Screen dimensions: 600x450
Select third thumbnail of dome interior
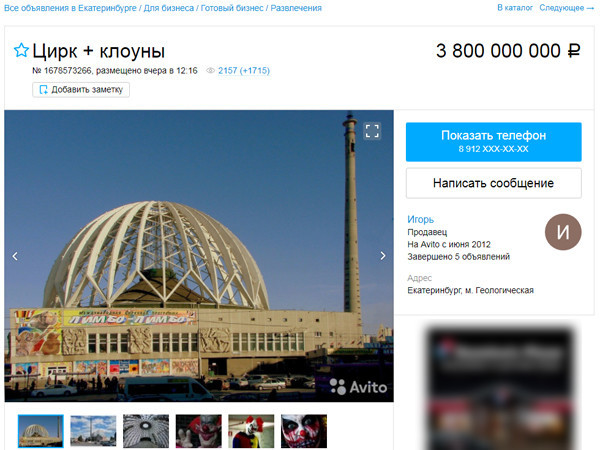pos(146,431)
